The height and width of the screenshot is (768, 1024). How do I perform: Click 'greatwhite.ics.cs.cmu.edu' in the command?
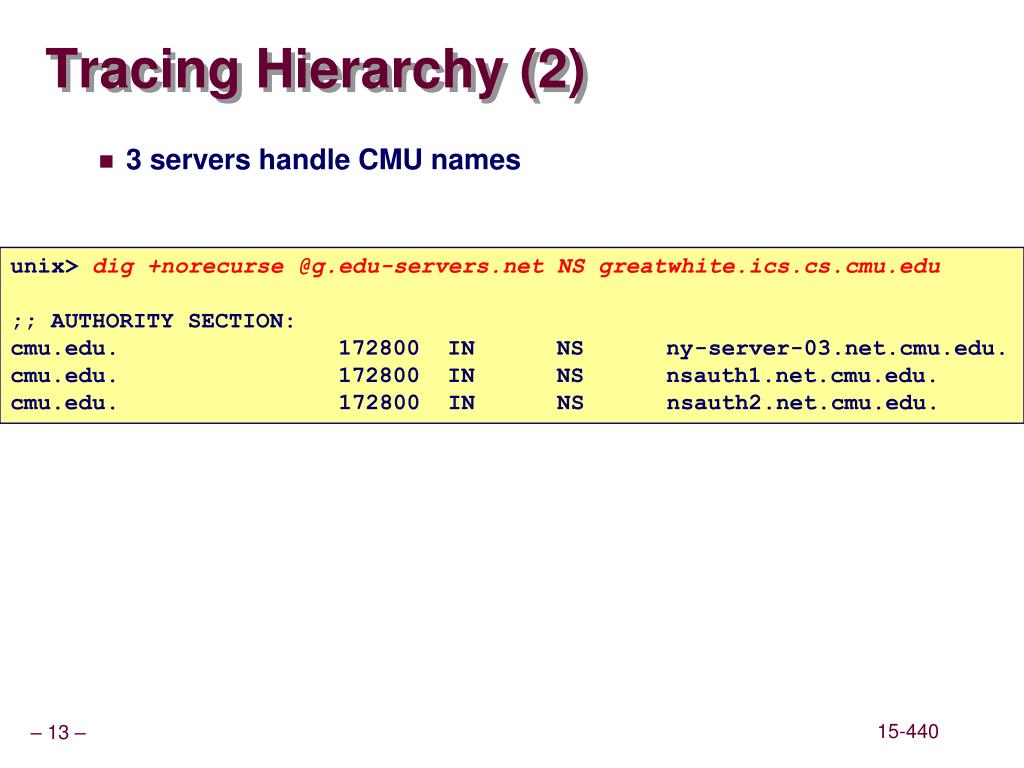coord(769,266)
